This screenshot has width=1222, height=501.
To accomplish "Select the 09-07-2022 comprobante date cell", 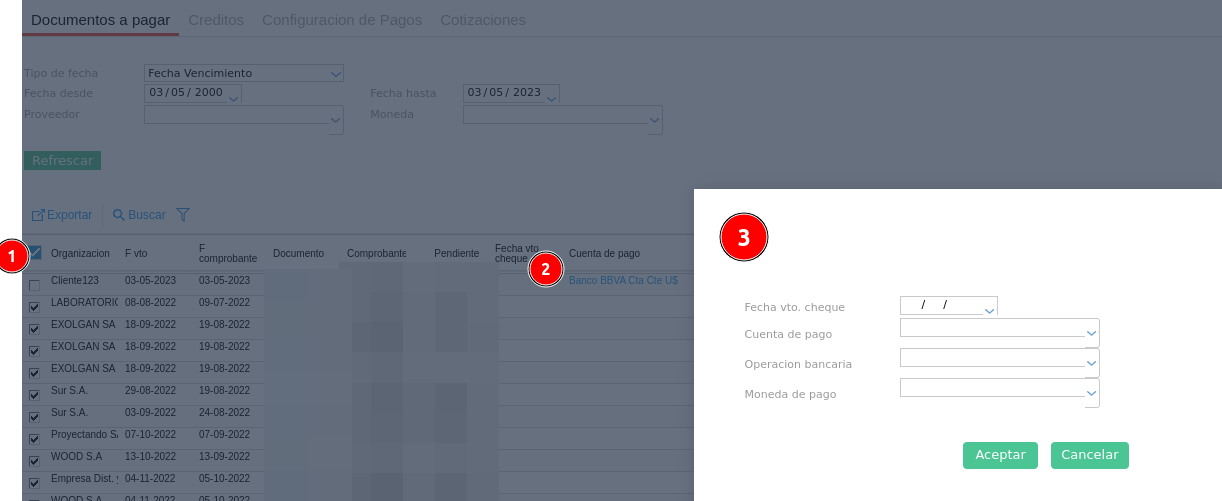I will 224,302.
